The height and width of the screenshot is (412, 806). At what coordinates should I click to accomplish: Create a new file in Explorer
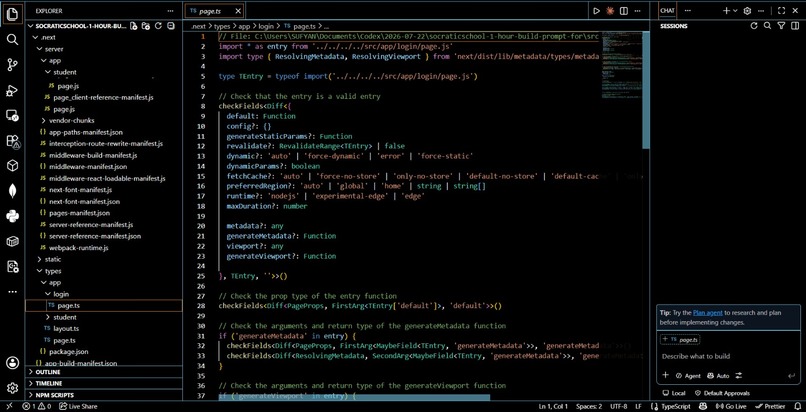click(134, 26)
